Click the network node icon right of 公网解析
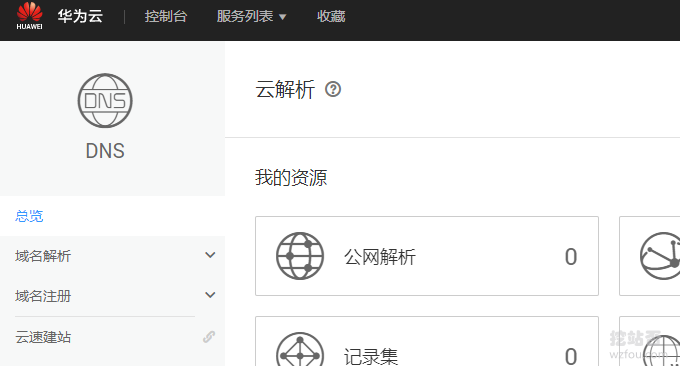This screenshot has height=366, width=680. click(x=660, y=256)
